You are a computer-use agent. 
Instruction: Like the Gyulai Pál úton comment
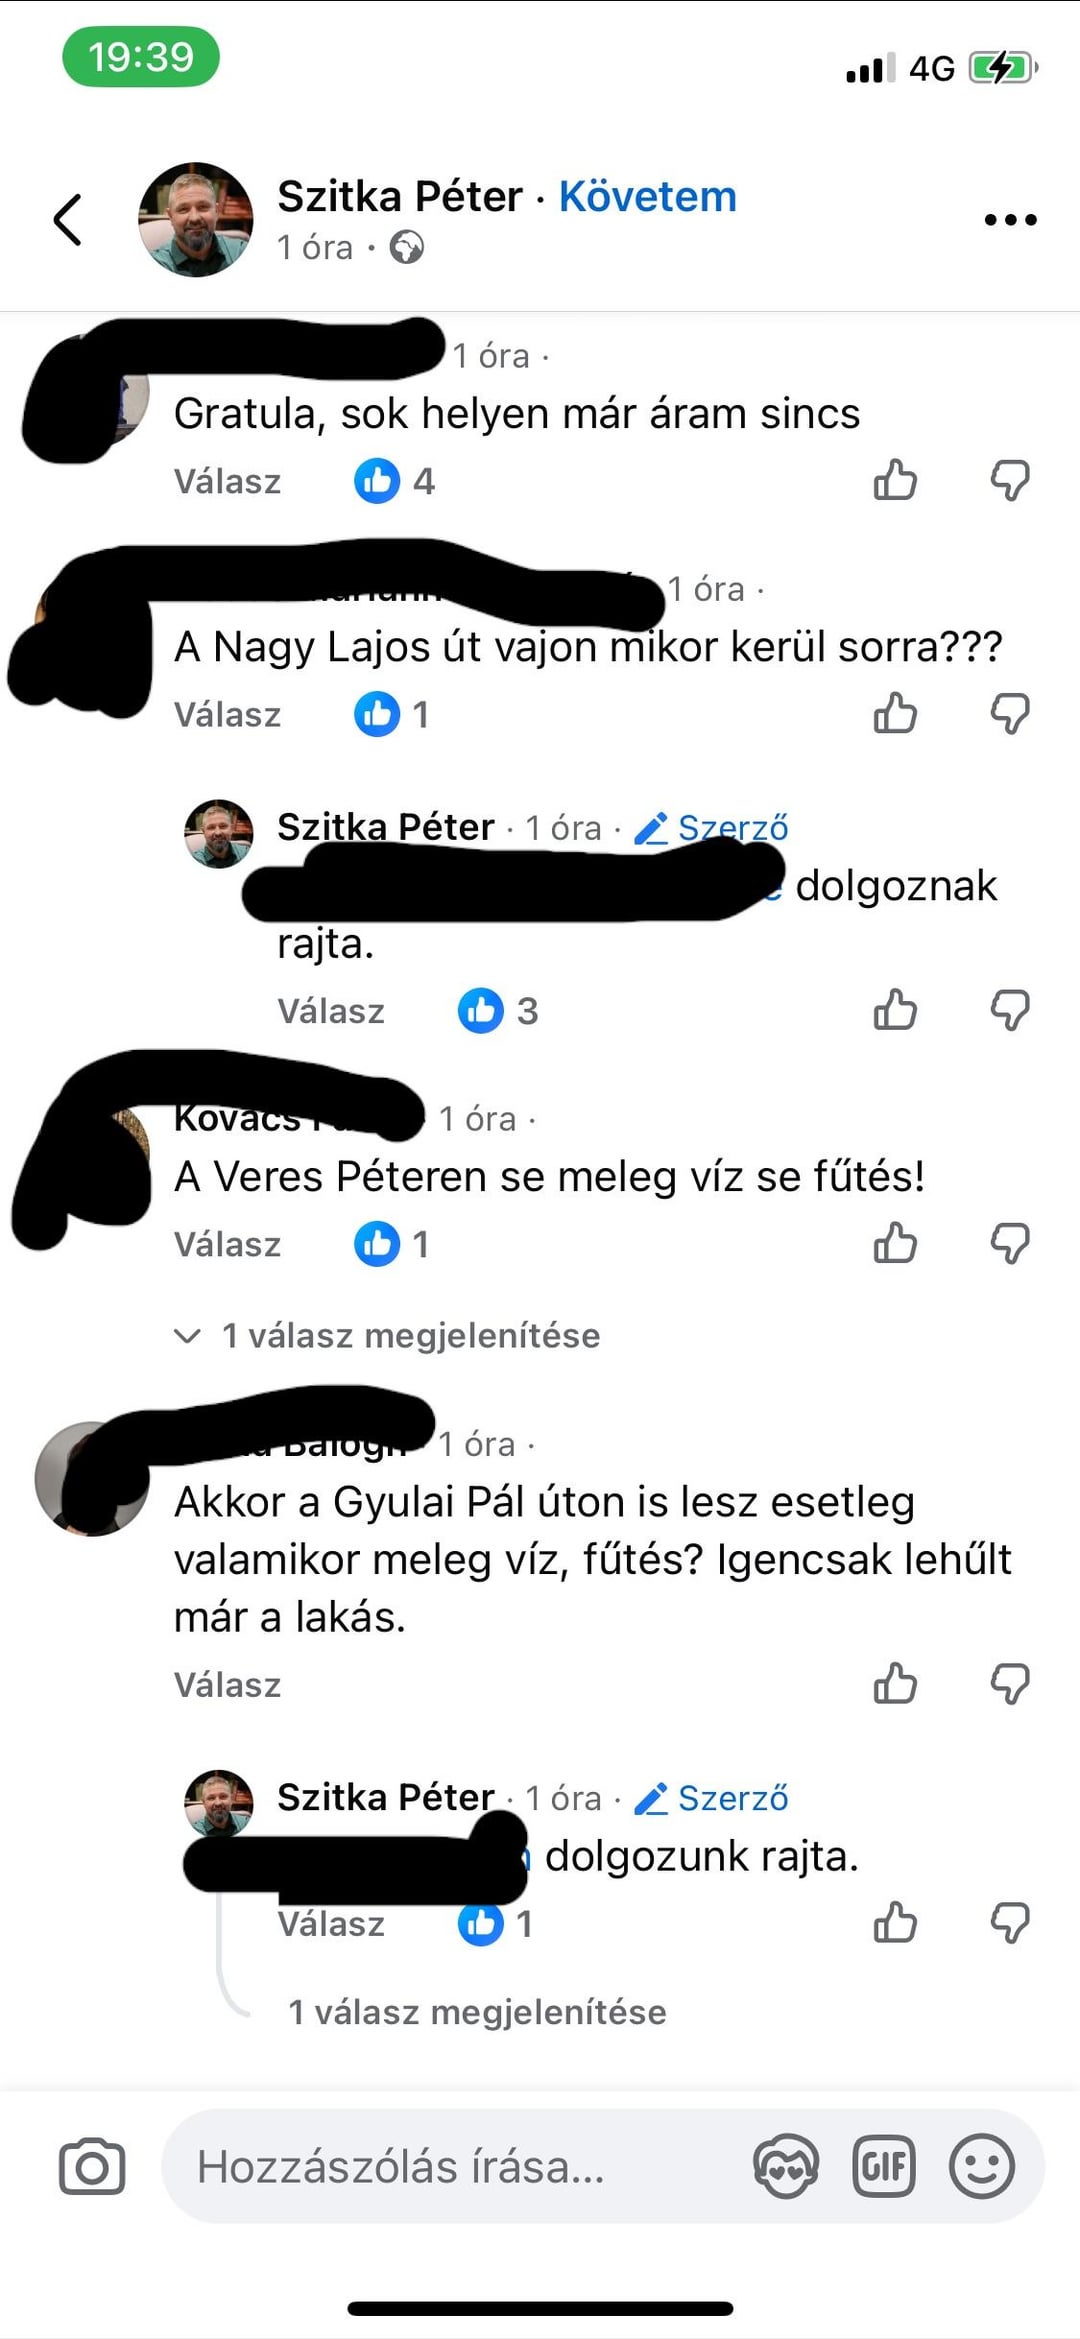pos(895,1684)
